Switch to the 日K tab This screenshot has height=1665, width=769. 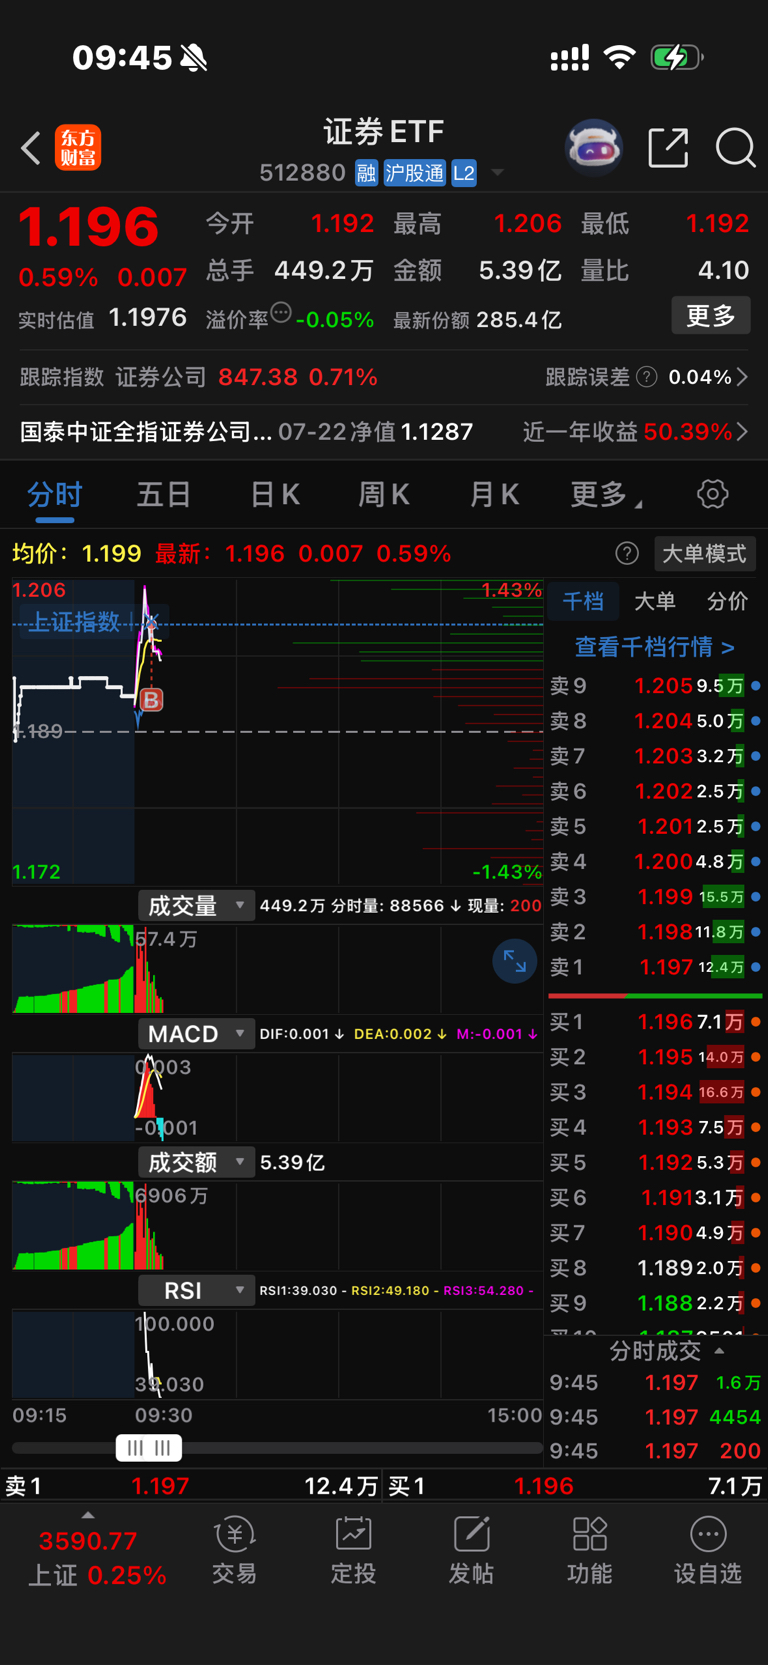tap(275, 494)
